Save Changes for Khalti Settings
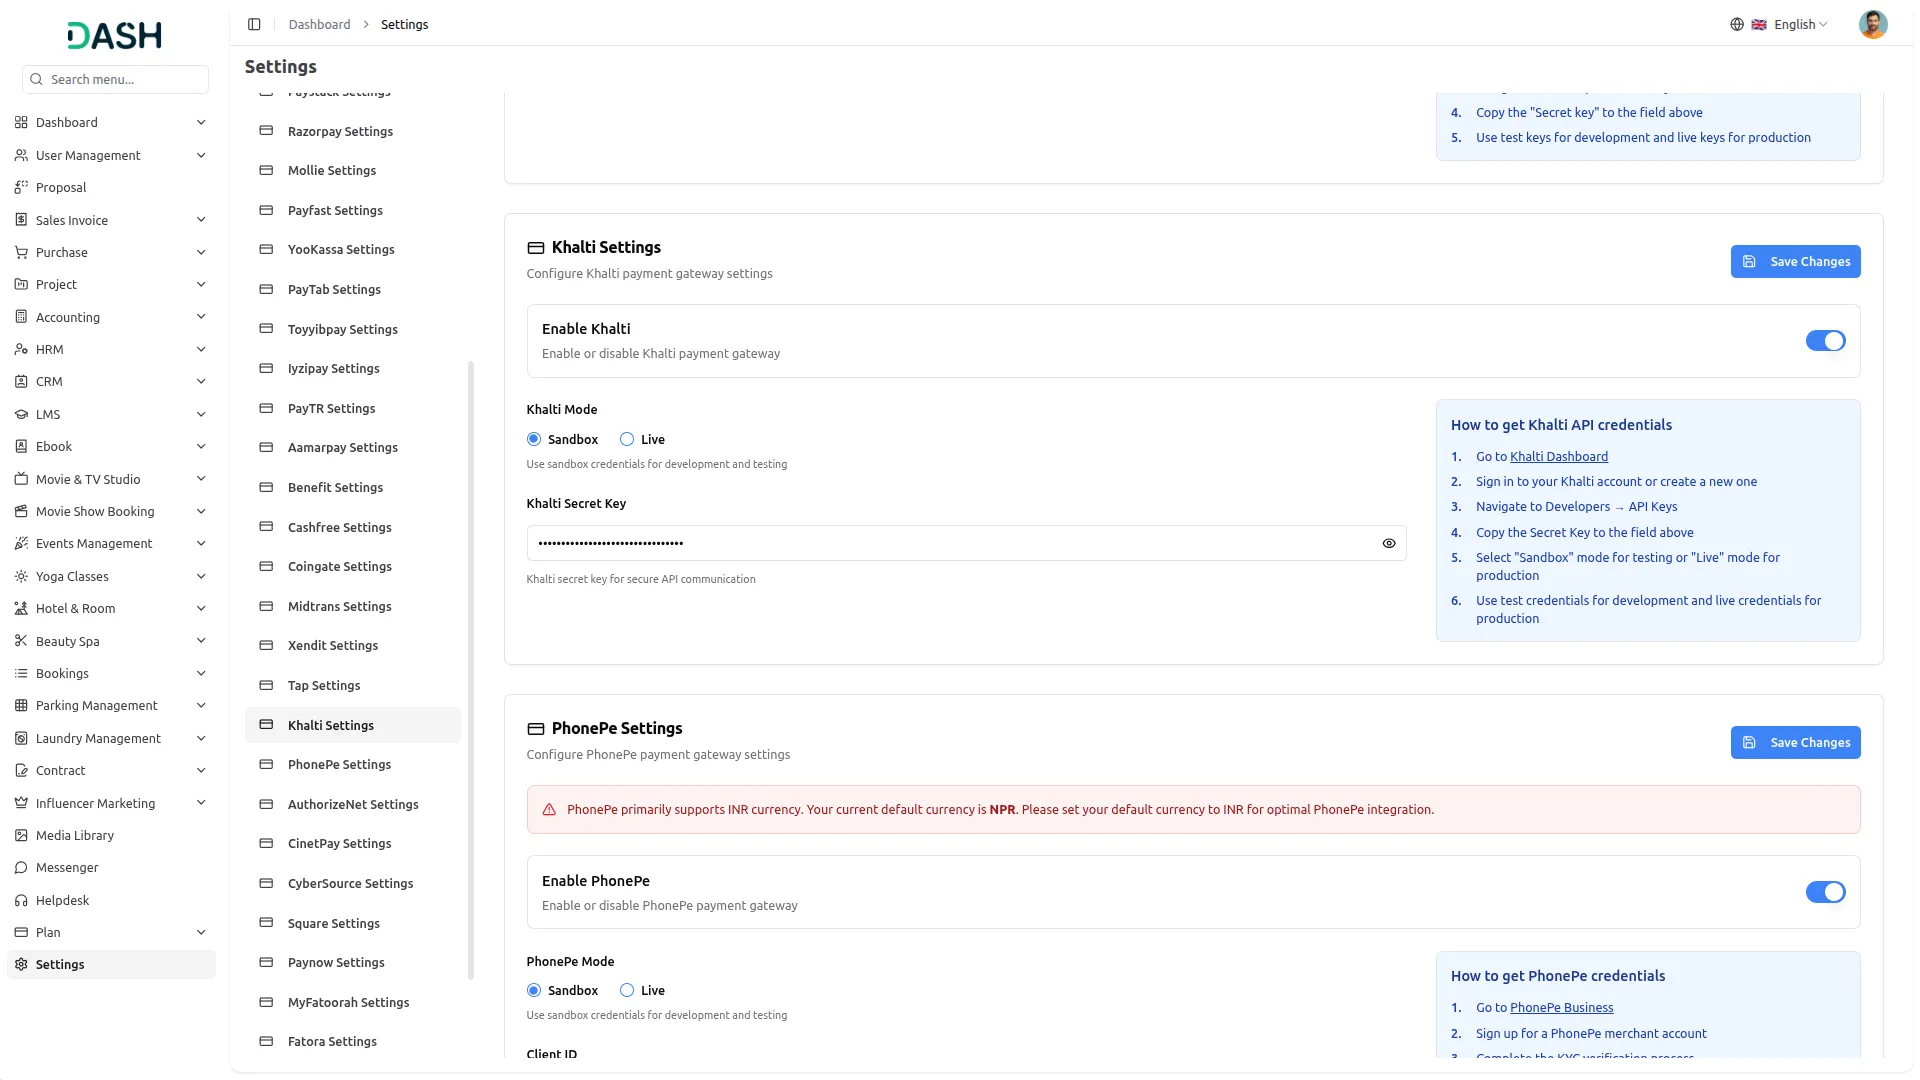 click(1795, 261)
